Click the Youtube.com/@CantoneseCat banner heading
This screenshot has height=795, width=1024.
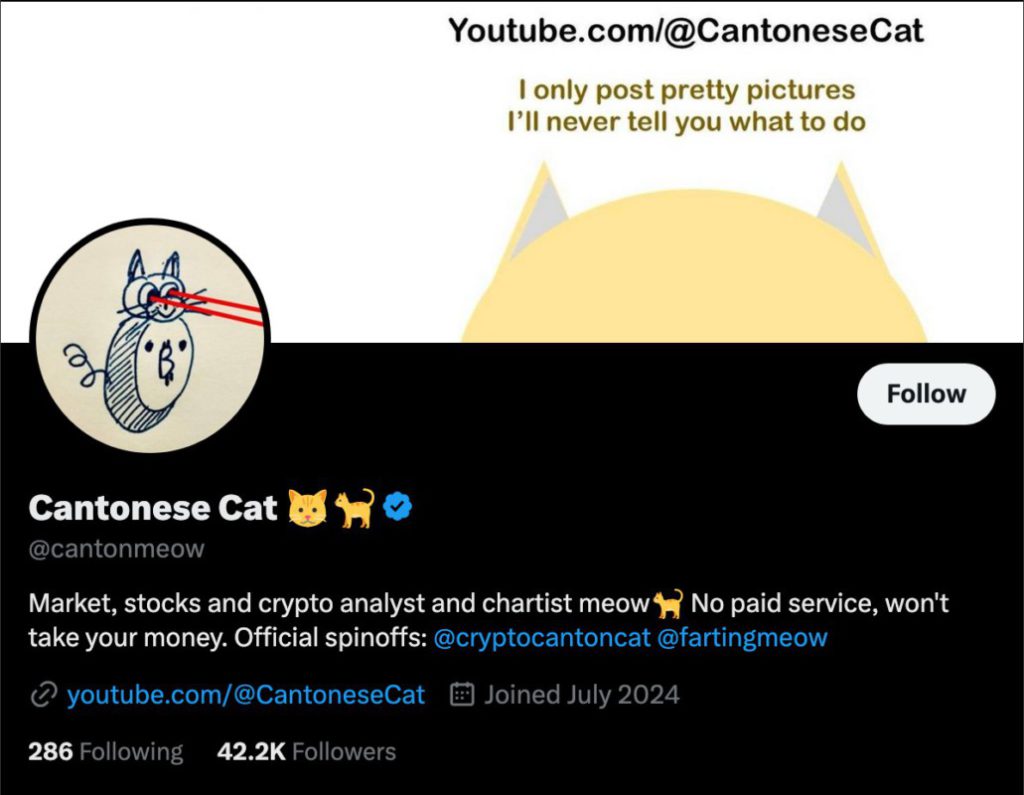[686, 30]
